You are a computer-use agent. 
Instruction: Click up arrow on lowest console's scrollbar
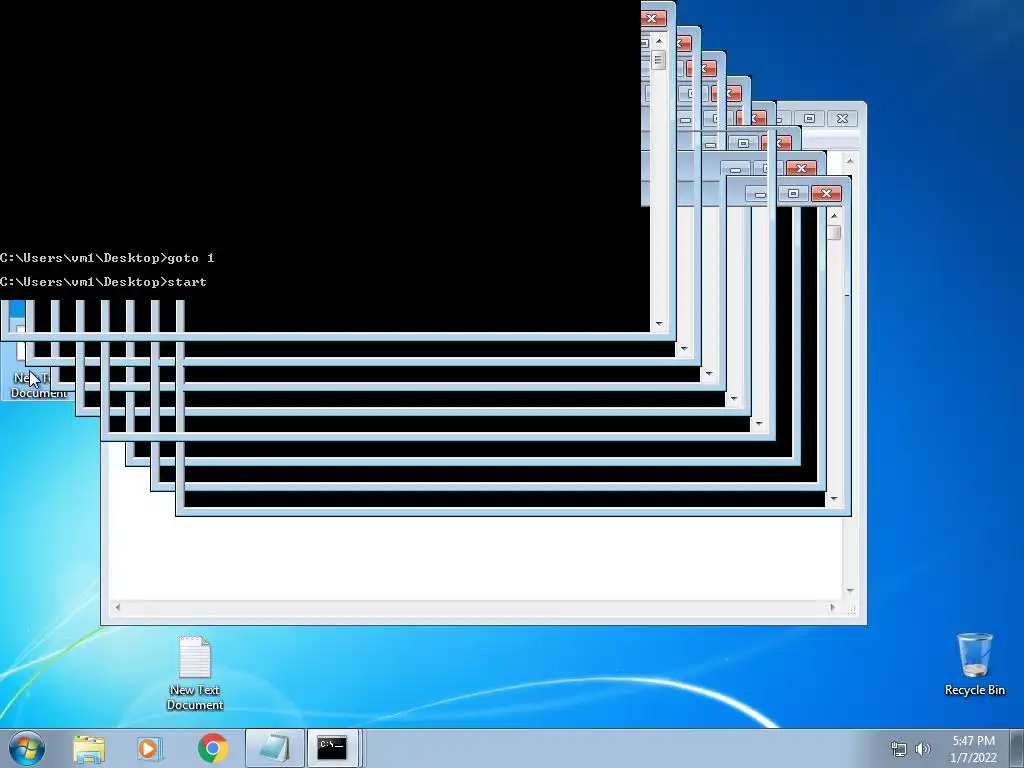[834, 216]
